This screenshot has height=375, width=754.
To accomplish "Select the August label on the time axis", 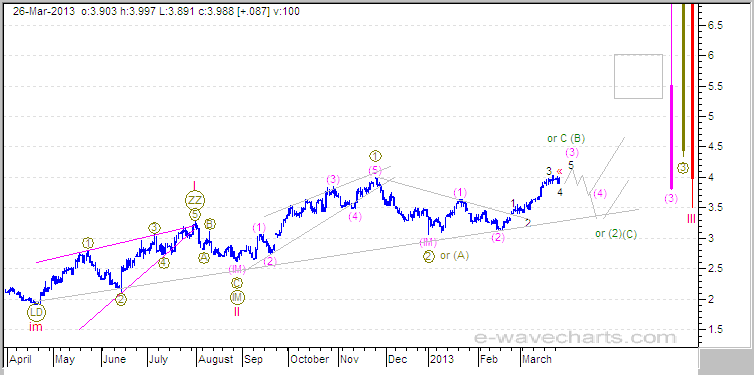I will tap(216, 359).
